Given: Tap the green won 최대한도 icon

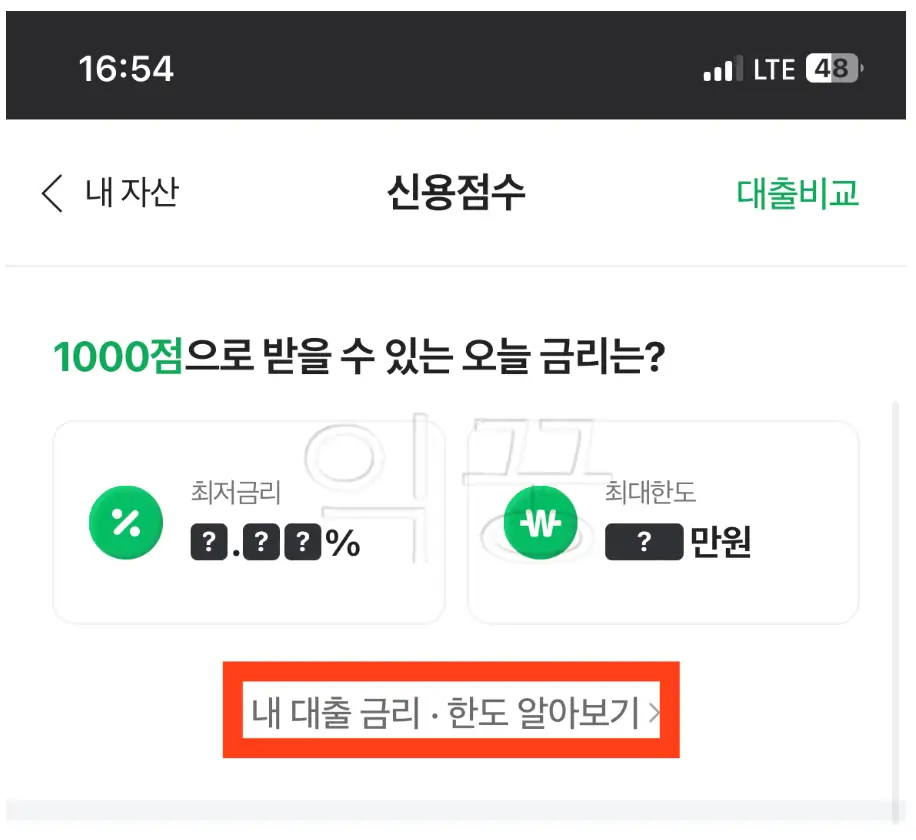Looking at the screenshot, I should click(541, 522).
